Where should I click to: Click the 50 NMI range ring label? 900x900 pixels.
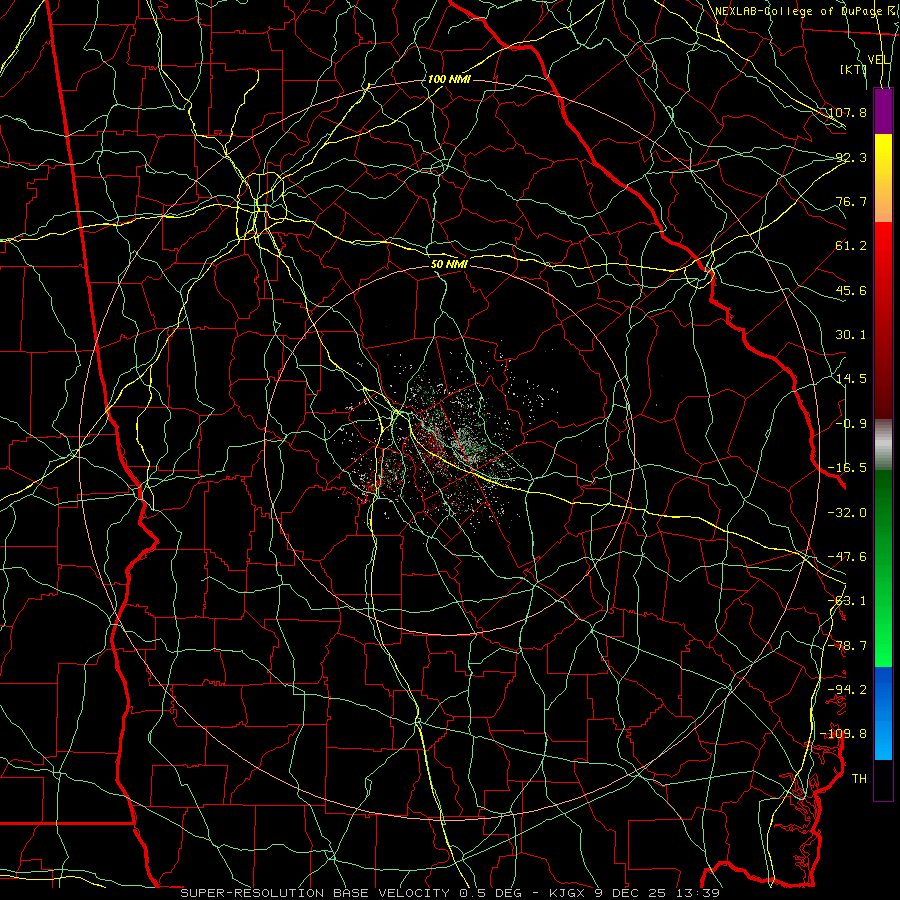click(449, 265)
